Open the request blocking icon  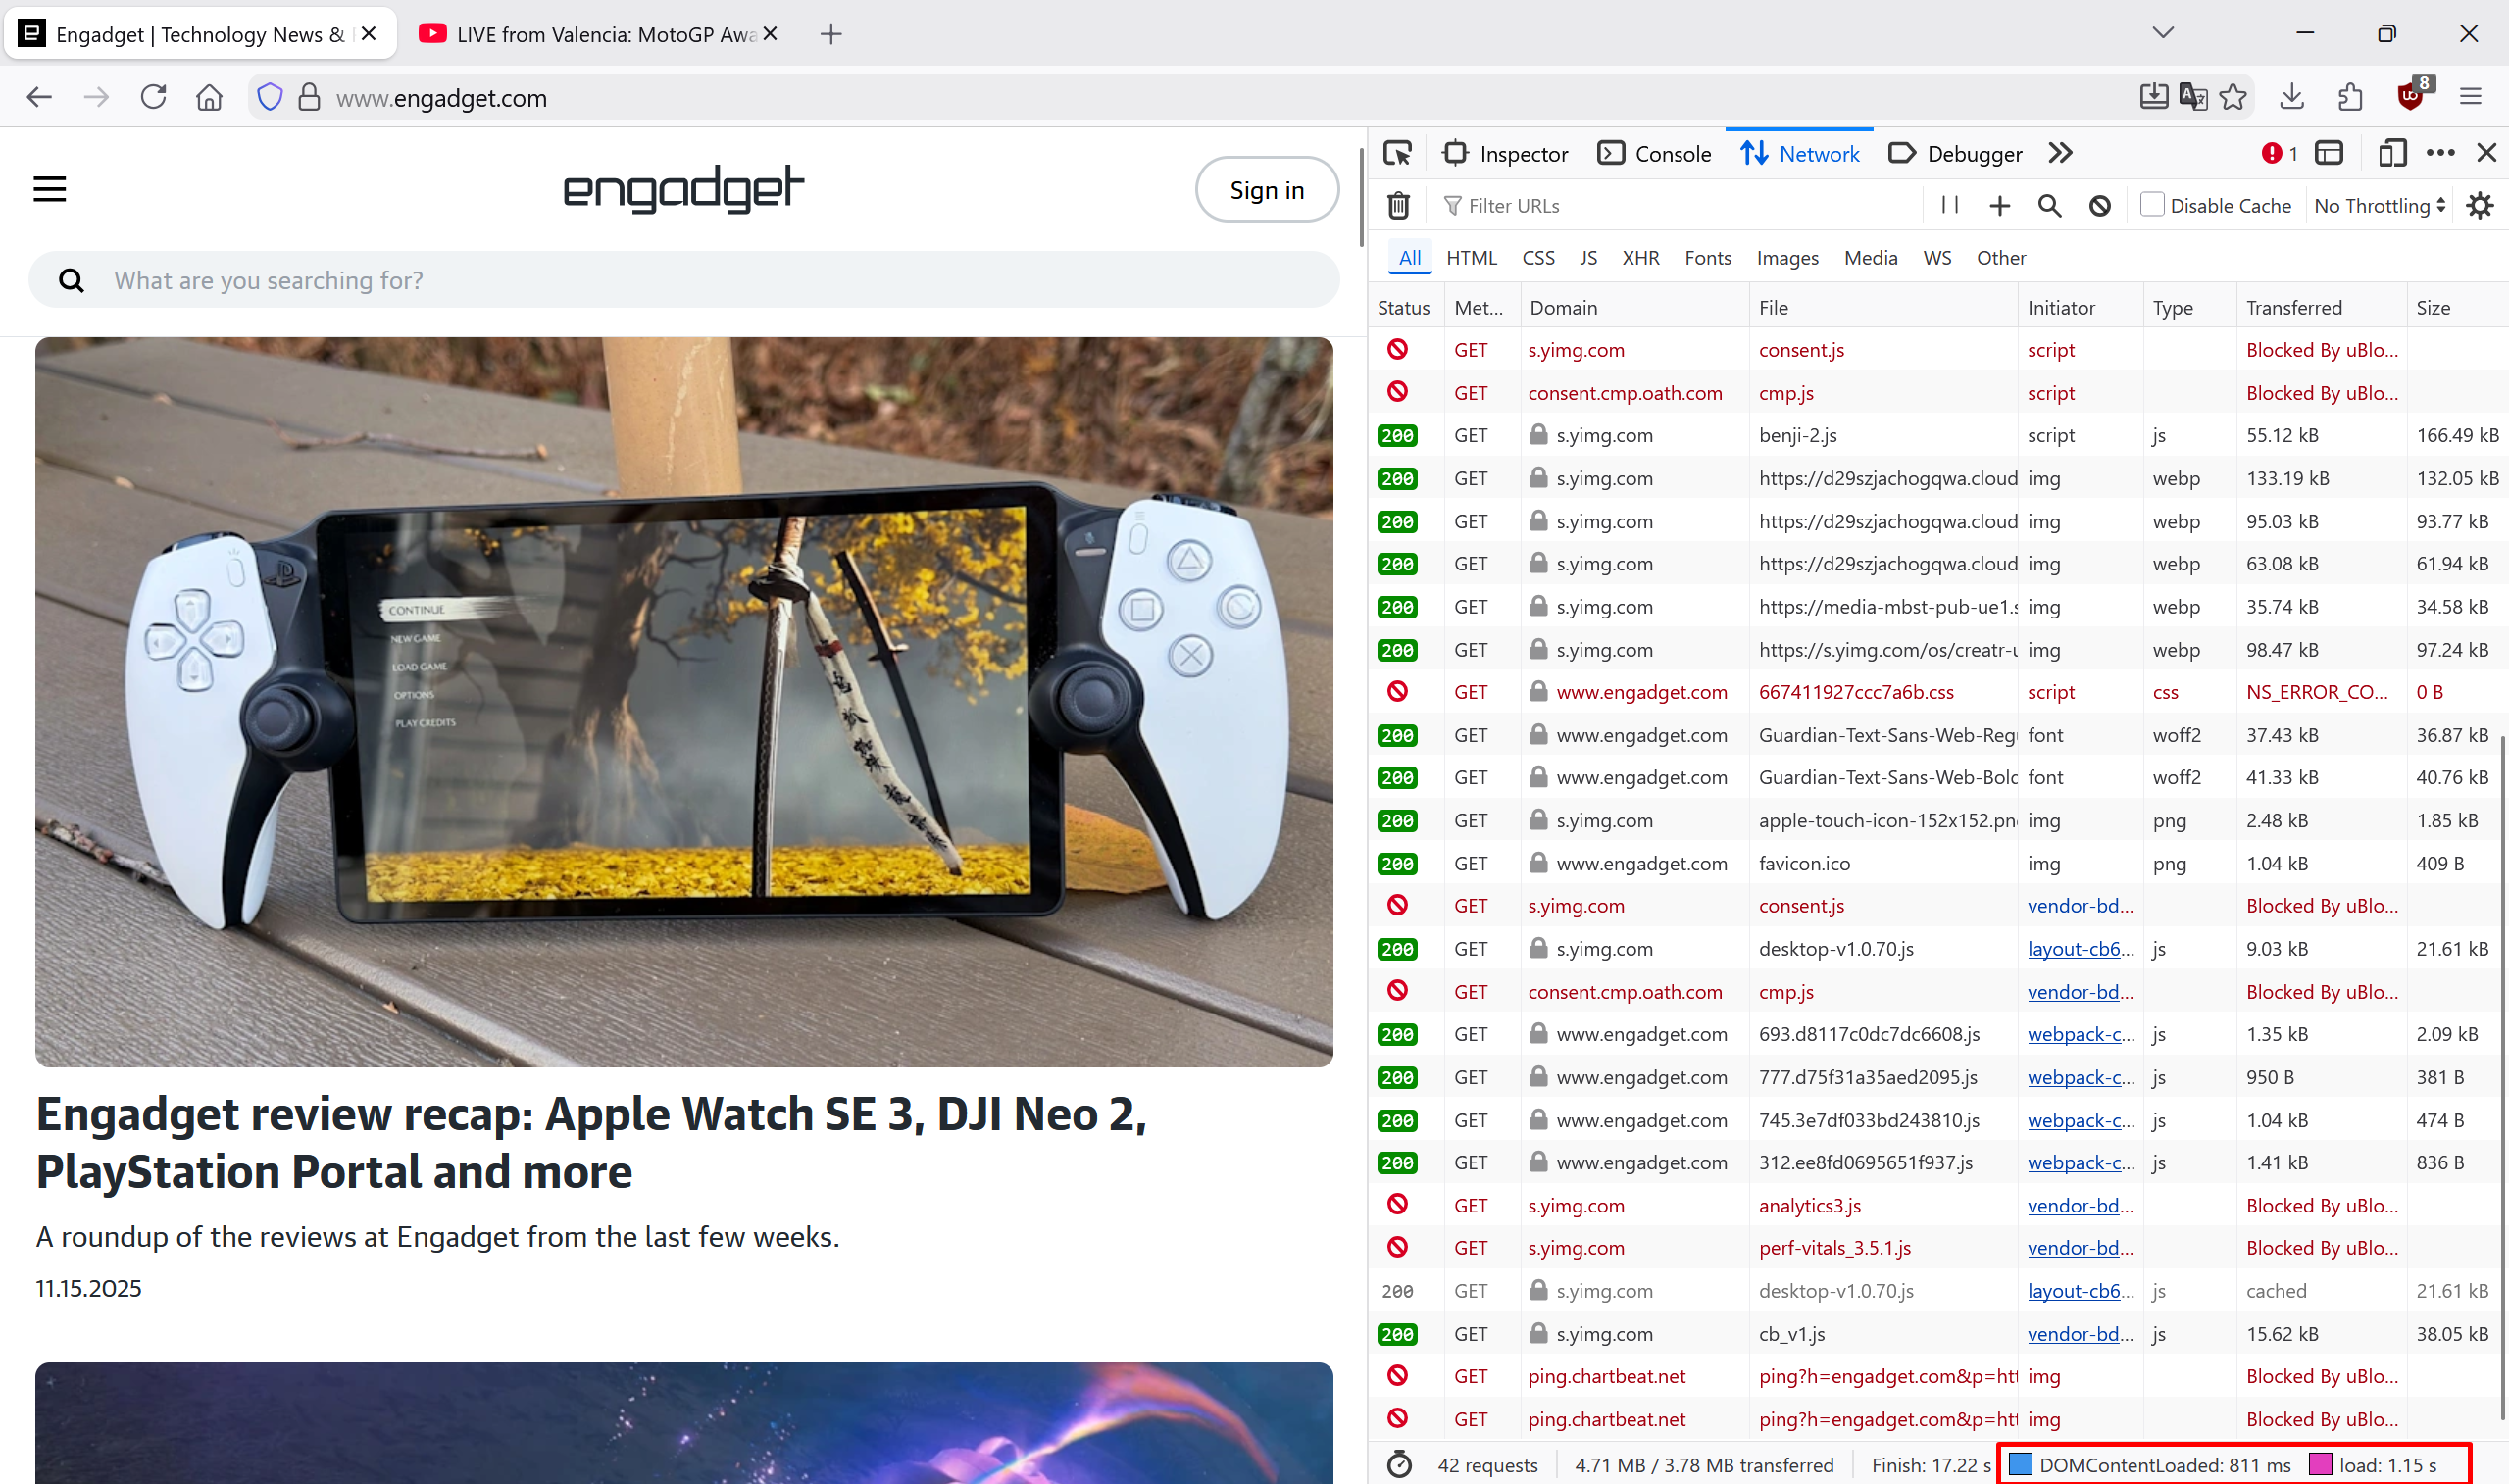coord(2100,206)
